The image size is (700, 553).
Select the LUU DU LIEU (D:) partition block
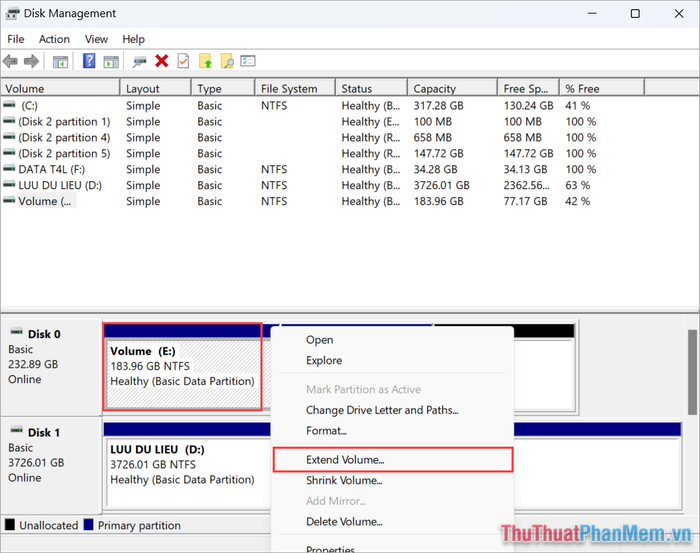point(188,464)
